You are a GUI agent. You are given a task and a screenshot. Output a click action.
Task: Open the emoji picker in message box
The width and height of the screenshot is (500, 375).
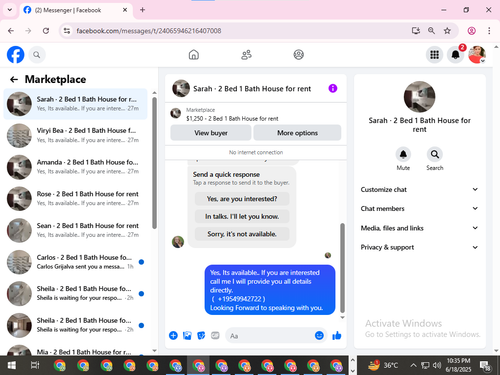pos(319,335)
